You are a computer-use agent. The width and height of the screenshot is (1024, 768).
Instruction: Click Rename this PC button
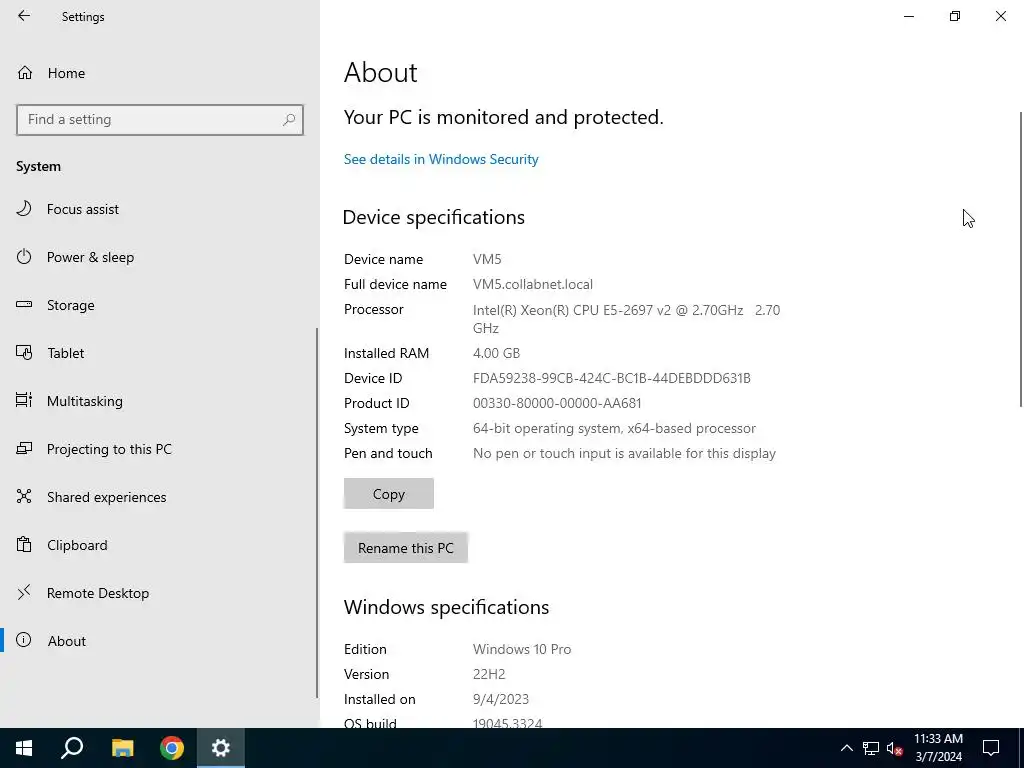pos(406,548)
